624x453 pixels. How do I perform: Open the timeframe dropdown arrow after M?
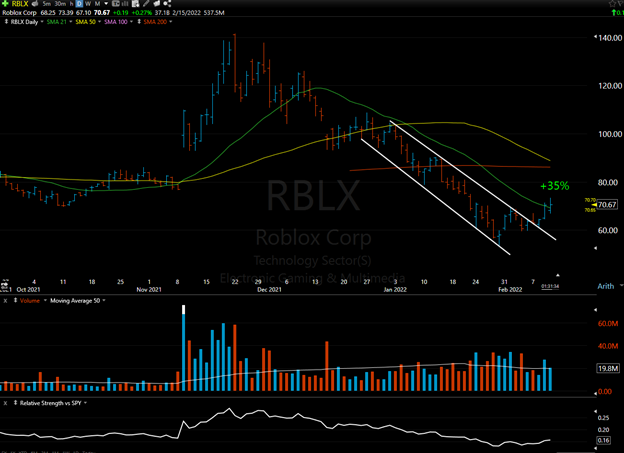pyautogui.click(x=106, y=4)
